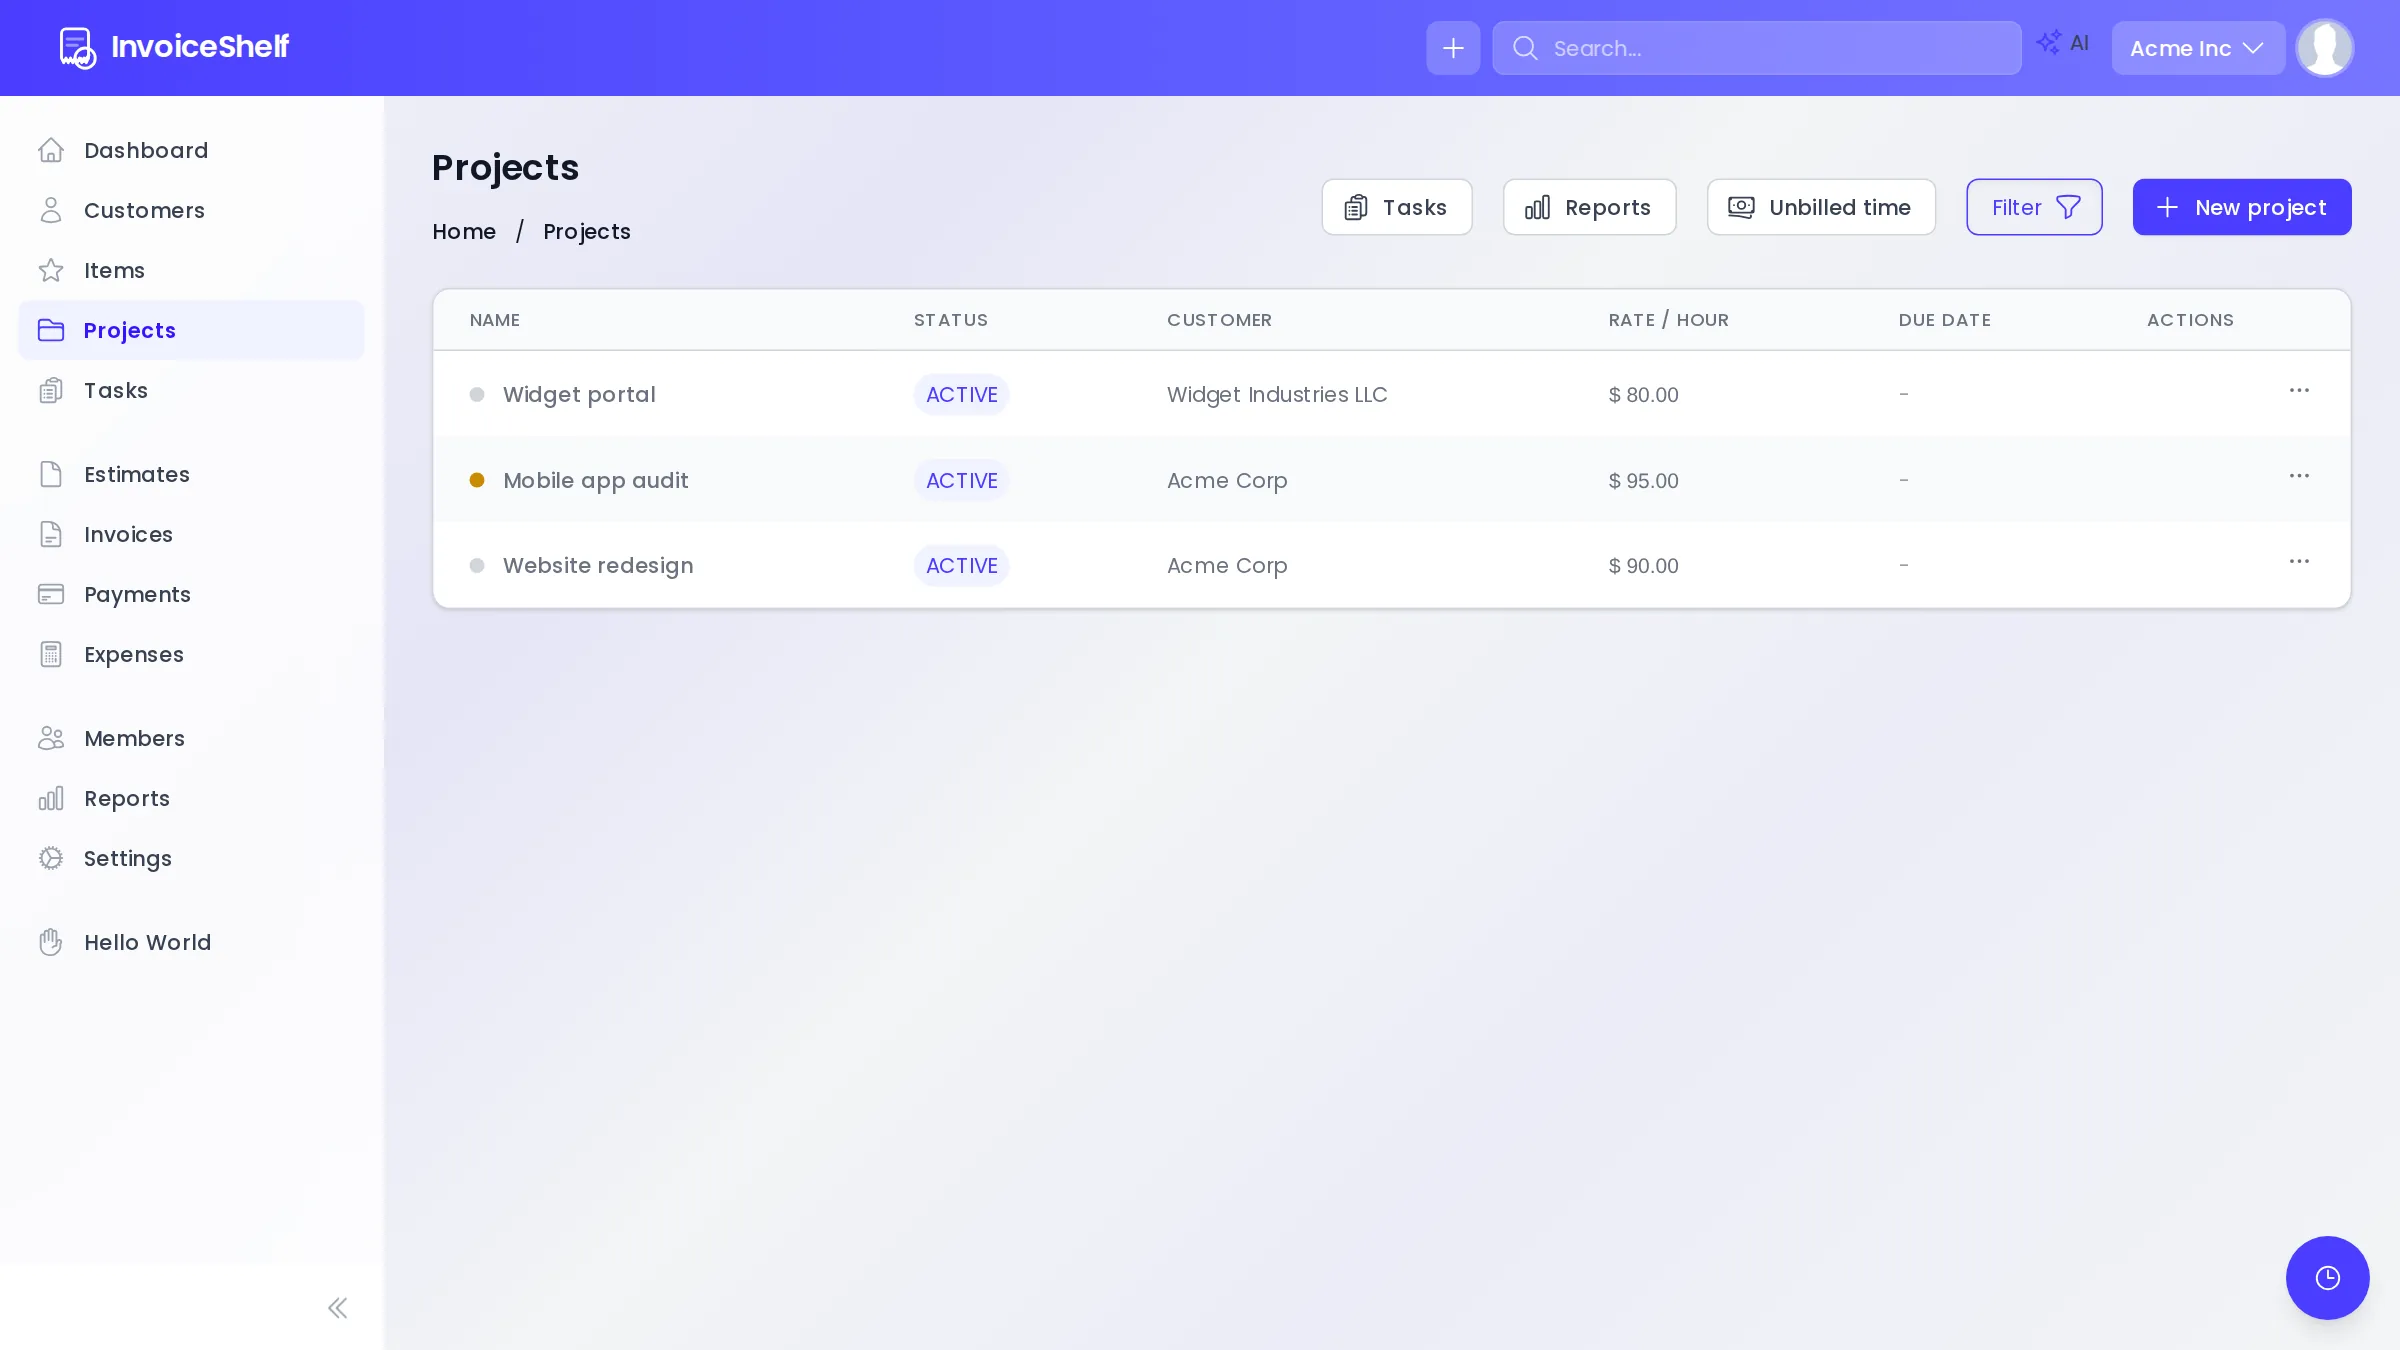Viewport: 2400px width, 1350px height.
Task: Open actions menu for Mobile app audit
Action: [2299, 476]
